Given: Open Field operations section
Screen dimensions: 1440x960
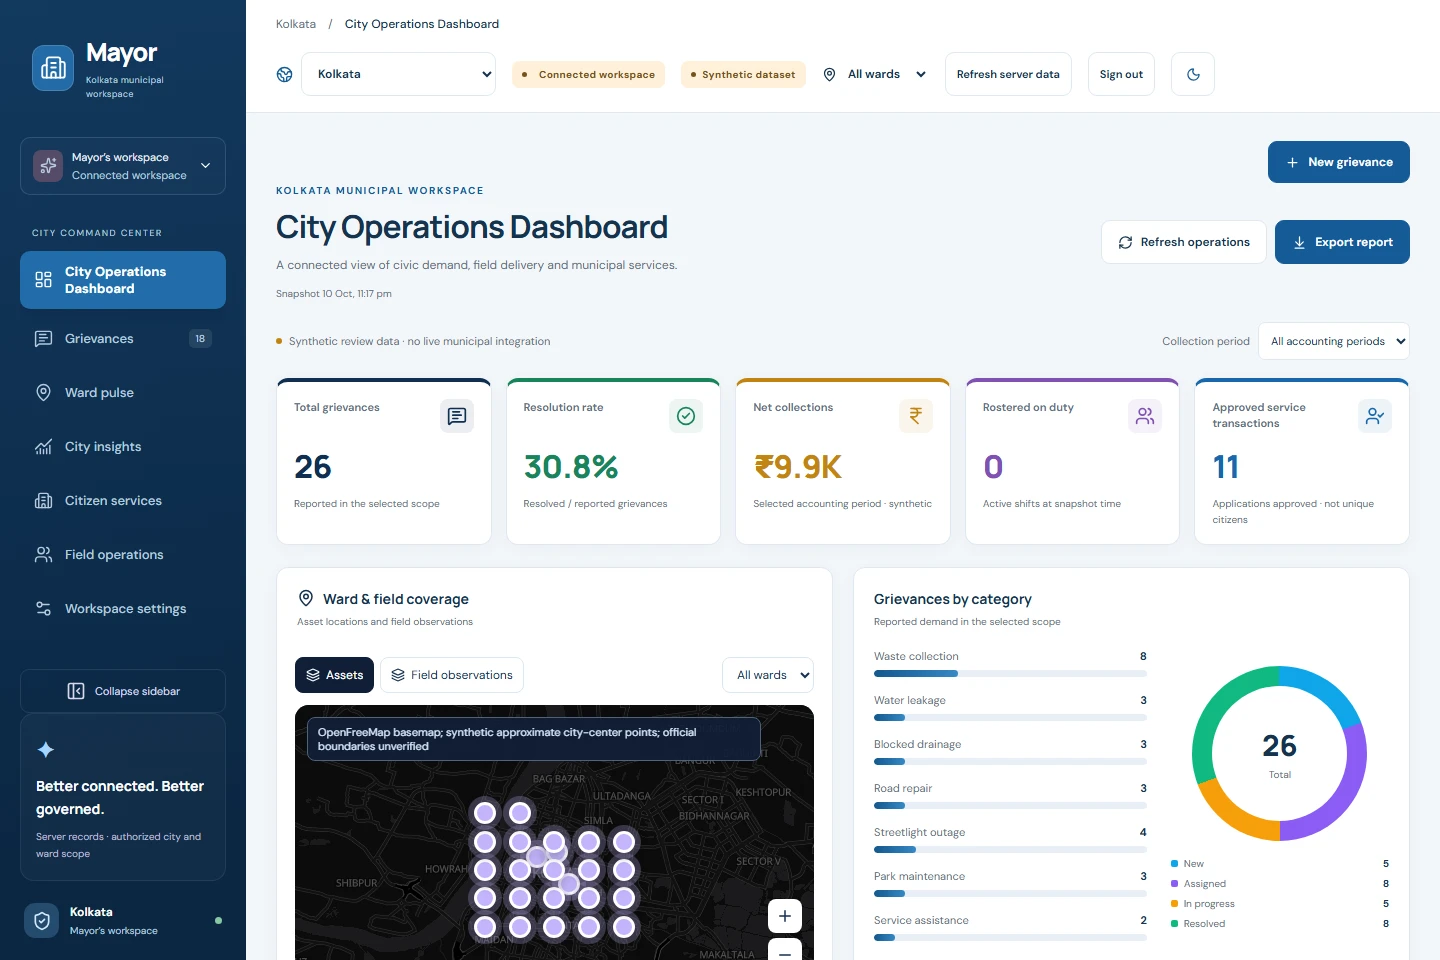Looking at the screenshot, I should [123, 555].
